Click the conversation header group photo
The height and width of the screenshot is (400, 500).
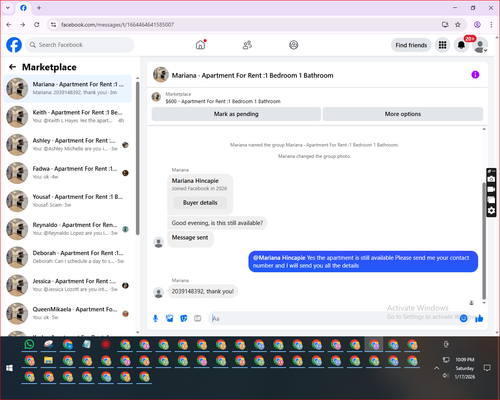[161, 74]
